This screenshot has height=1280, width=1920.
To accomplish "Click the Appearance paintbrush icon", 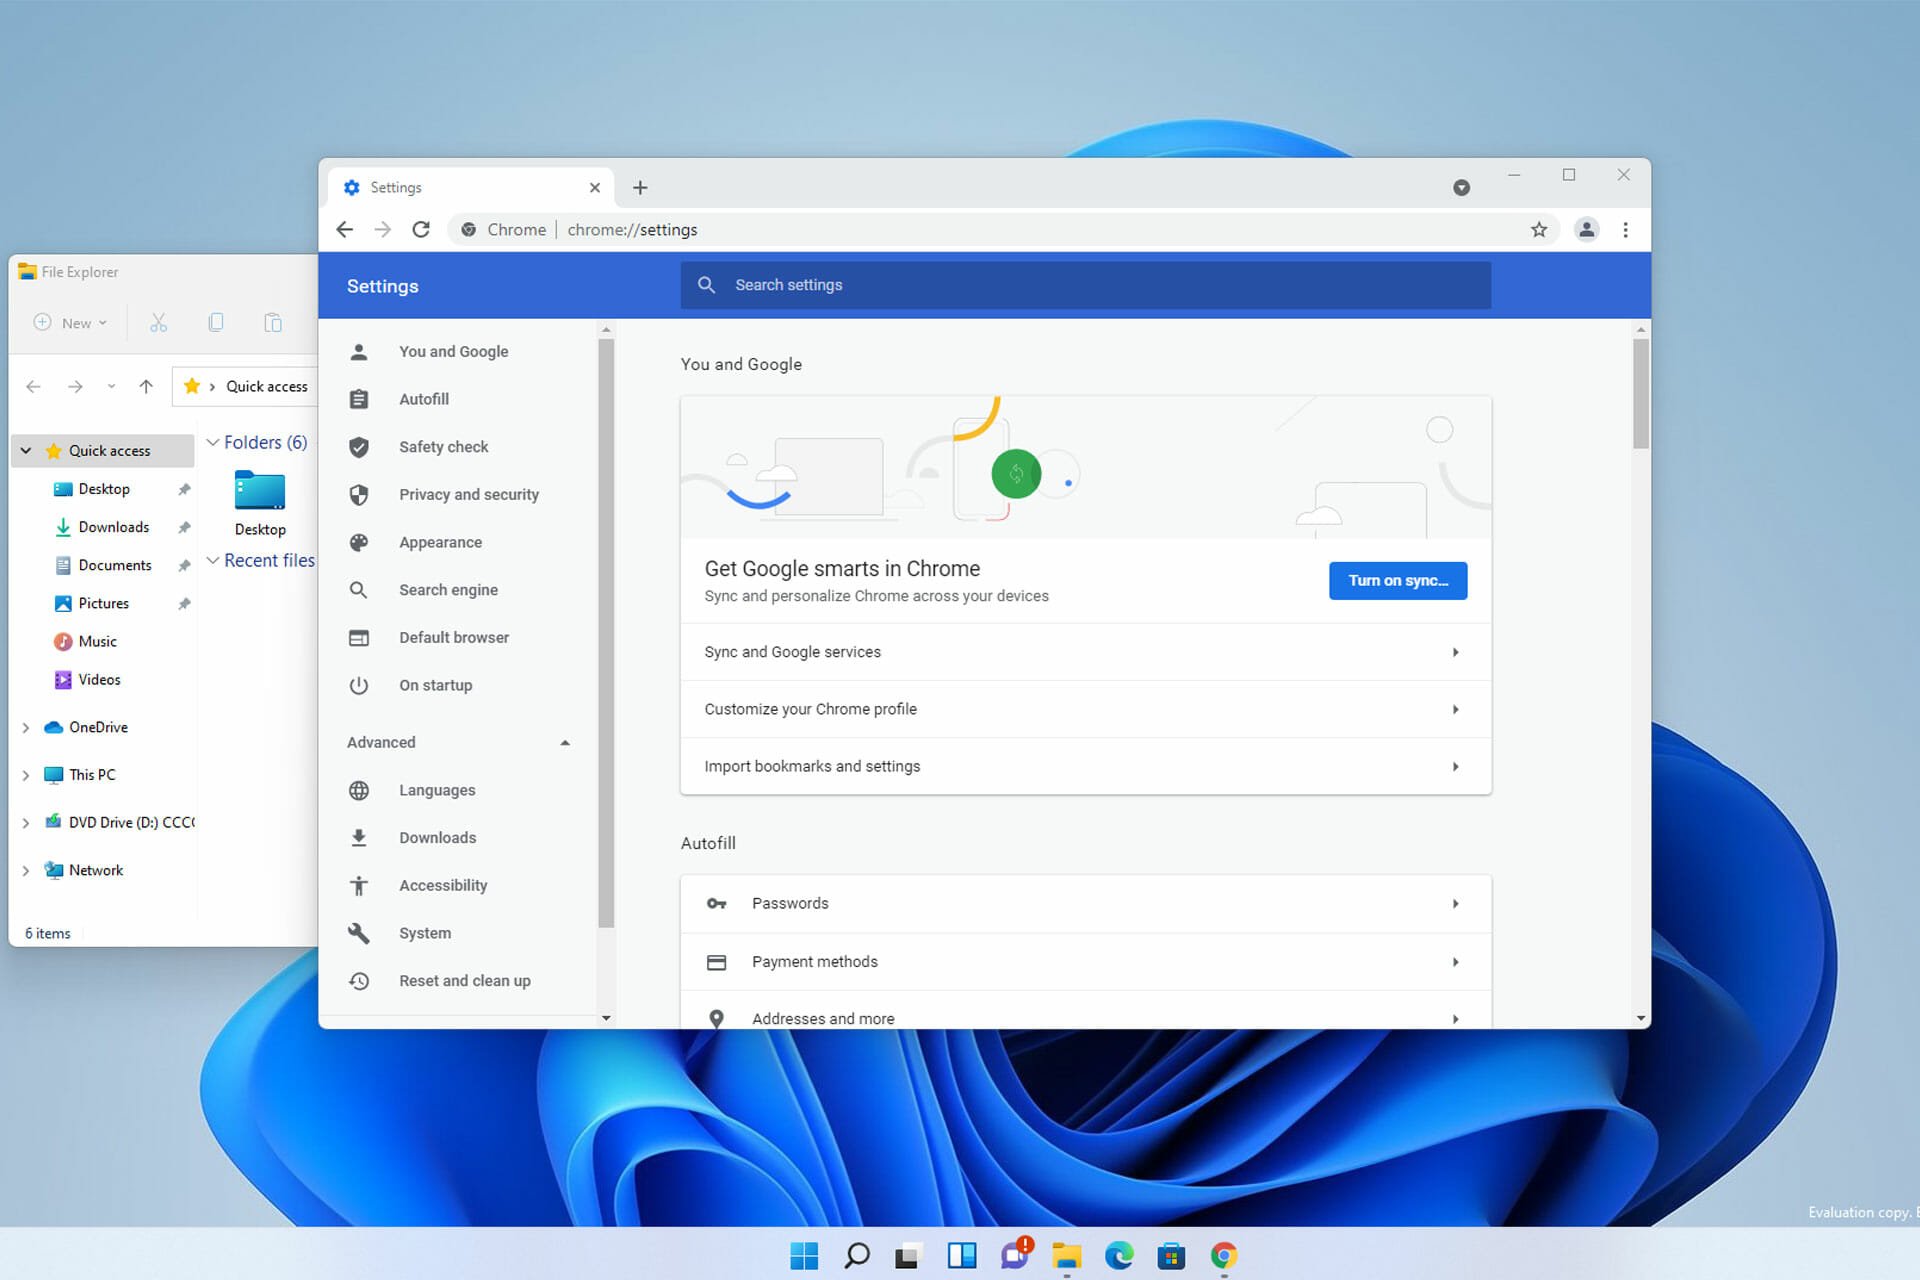I will point(359,541).
